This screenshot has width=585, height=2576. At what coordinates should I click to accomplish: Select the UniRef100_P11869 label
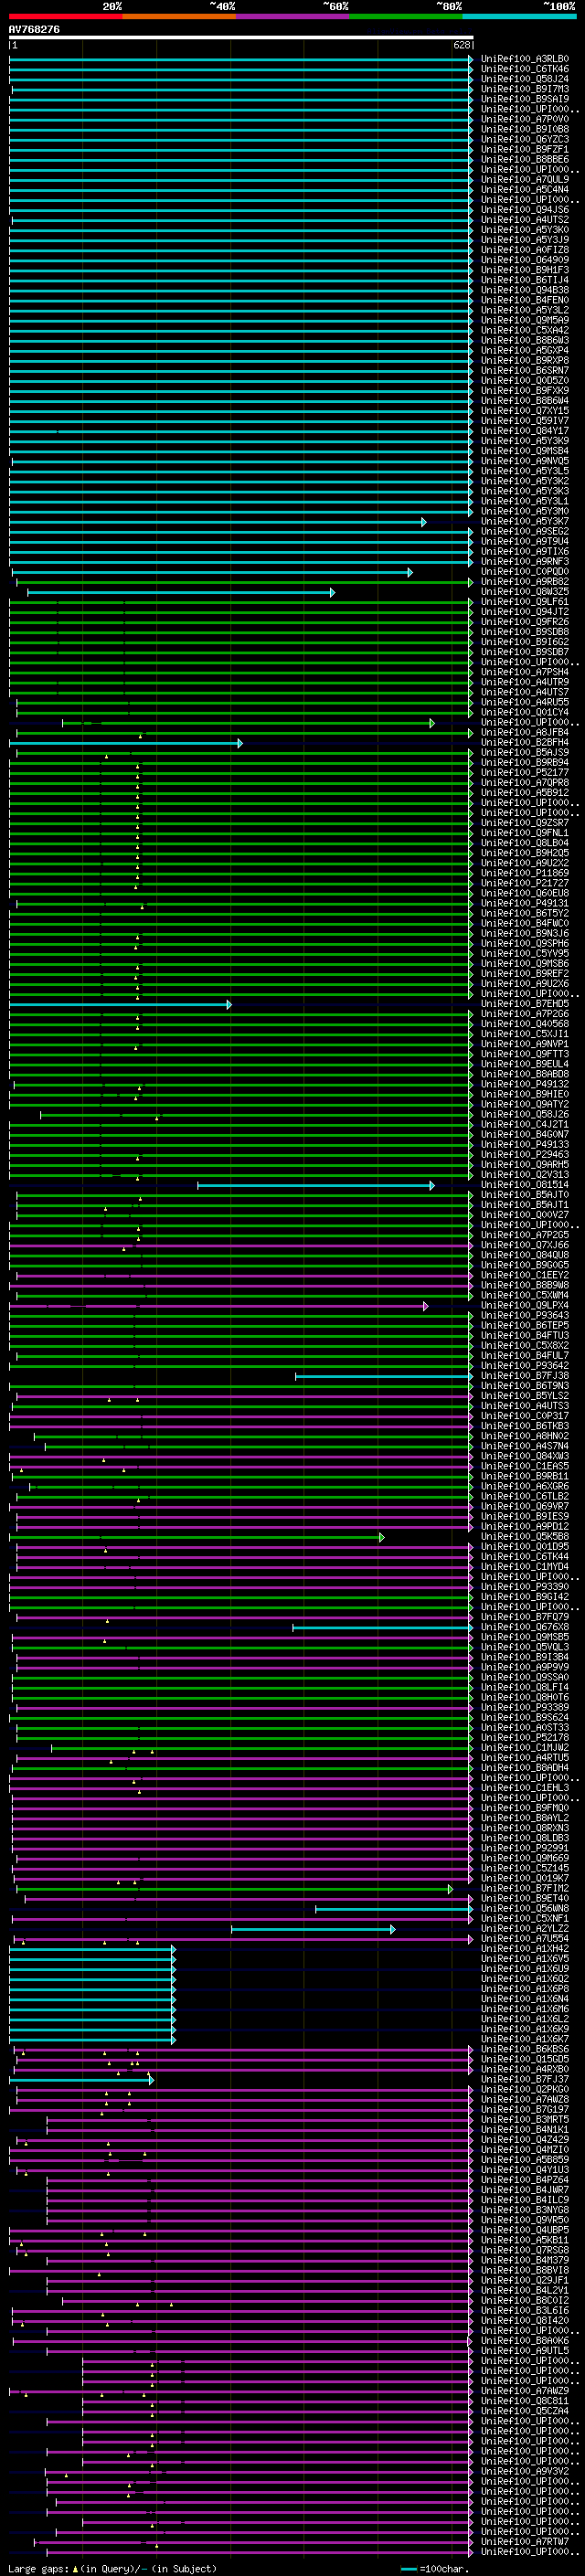coord(524,873)
